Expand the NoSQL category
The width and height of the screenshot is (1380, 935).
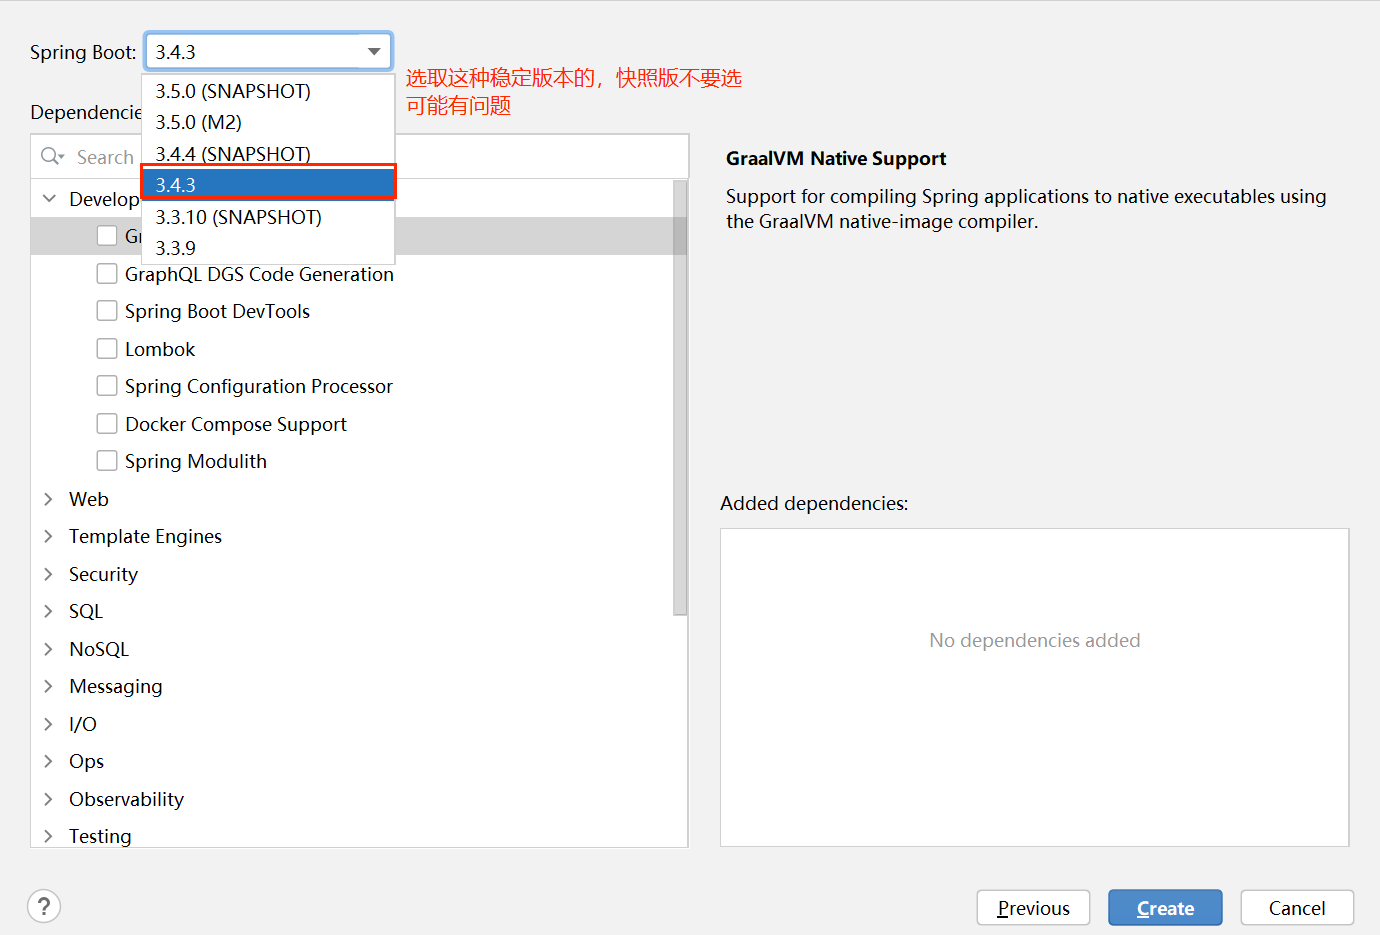pos(49,649)
